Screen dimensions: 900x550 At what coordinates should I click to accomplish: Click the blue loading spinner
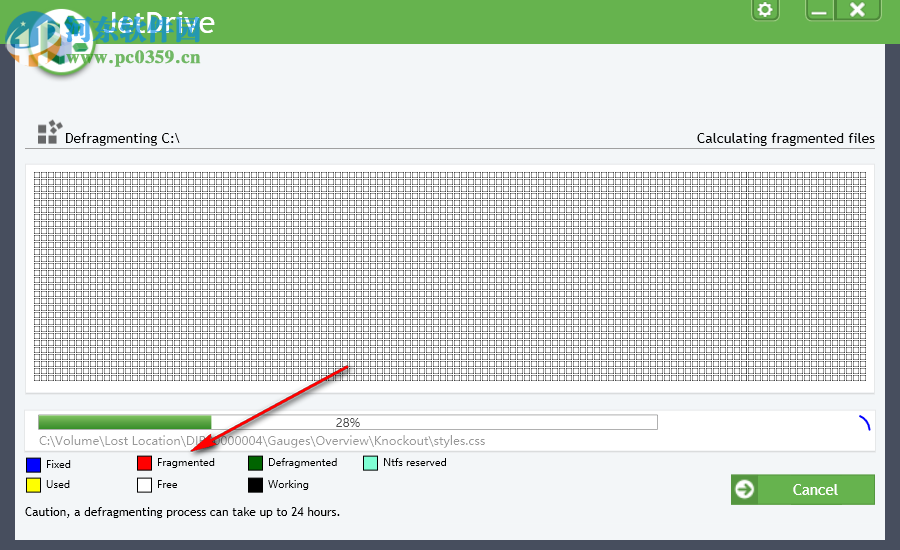click(865, 423)
